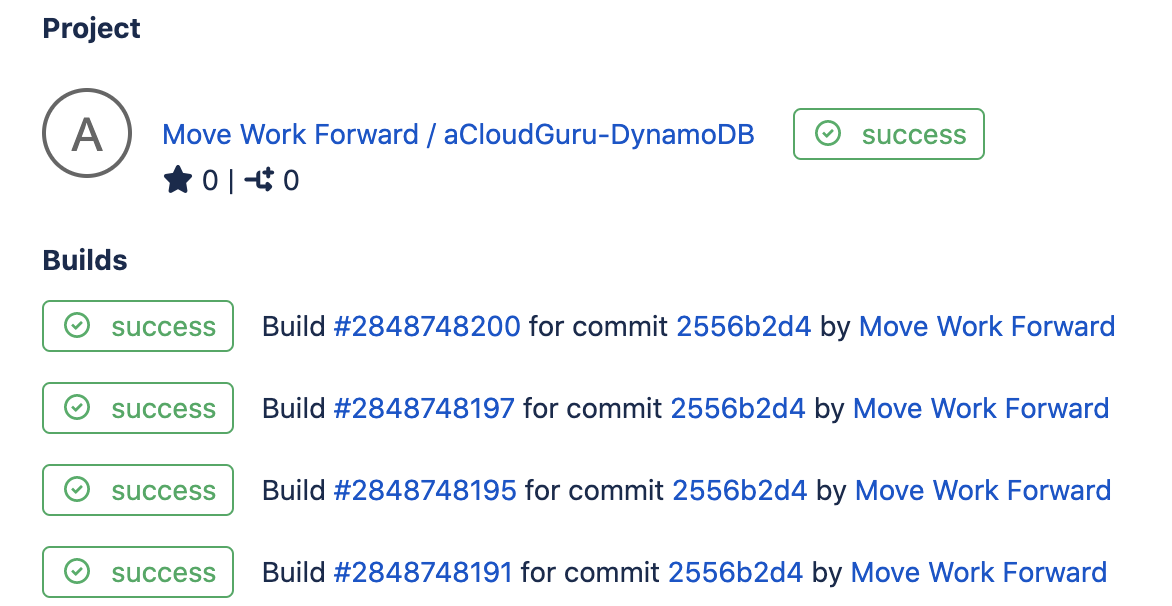
Task: Click the success status badge beside the project name
Action: [888, 133]
